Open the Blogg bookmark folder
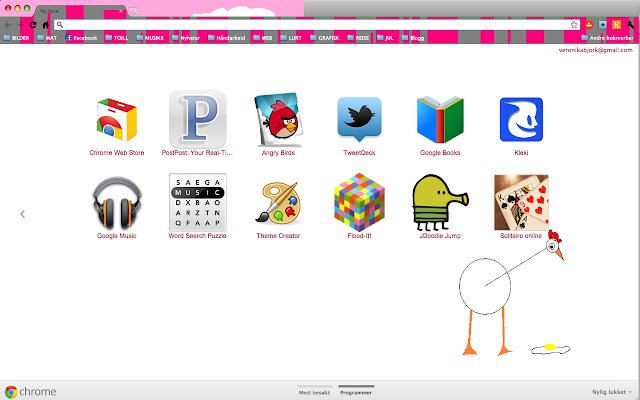640x400 pixels. click(413, 38)
